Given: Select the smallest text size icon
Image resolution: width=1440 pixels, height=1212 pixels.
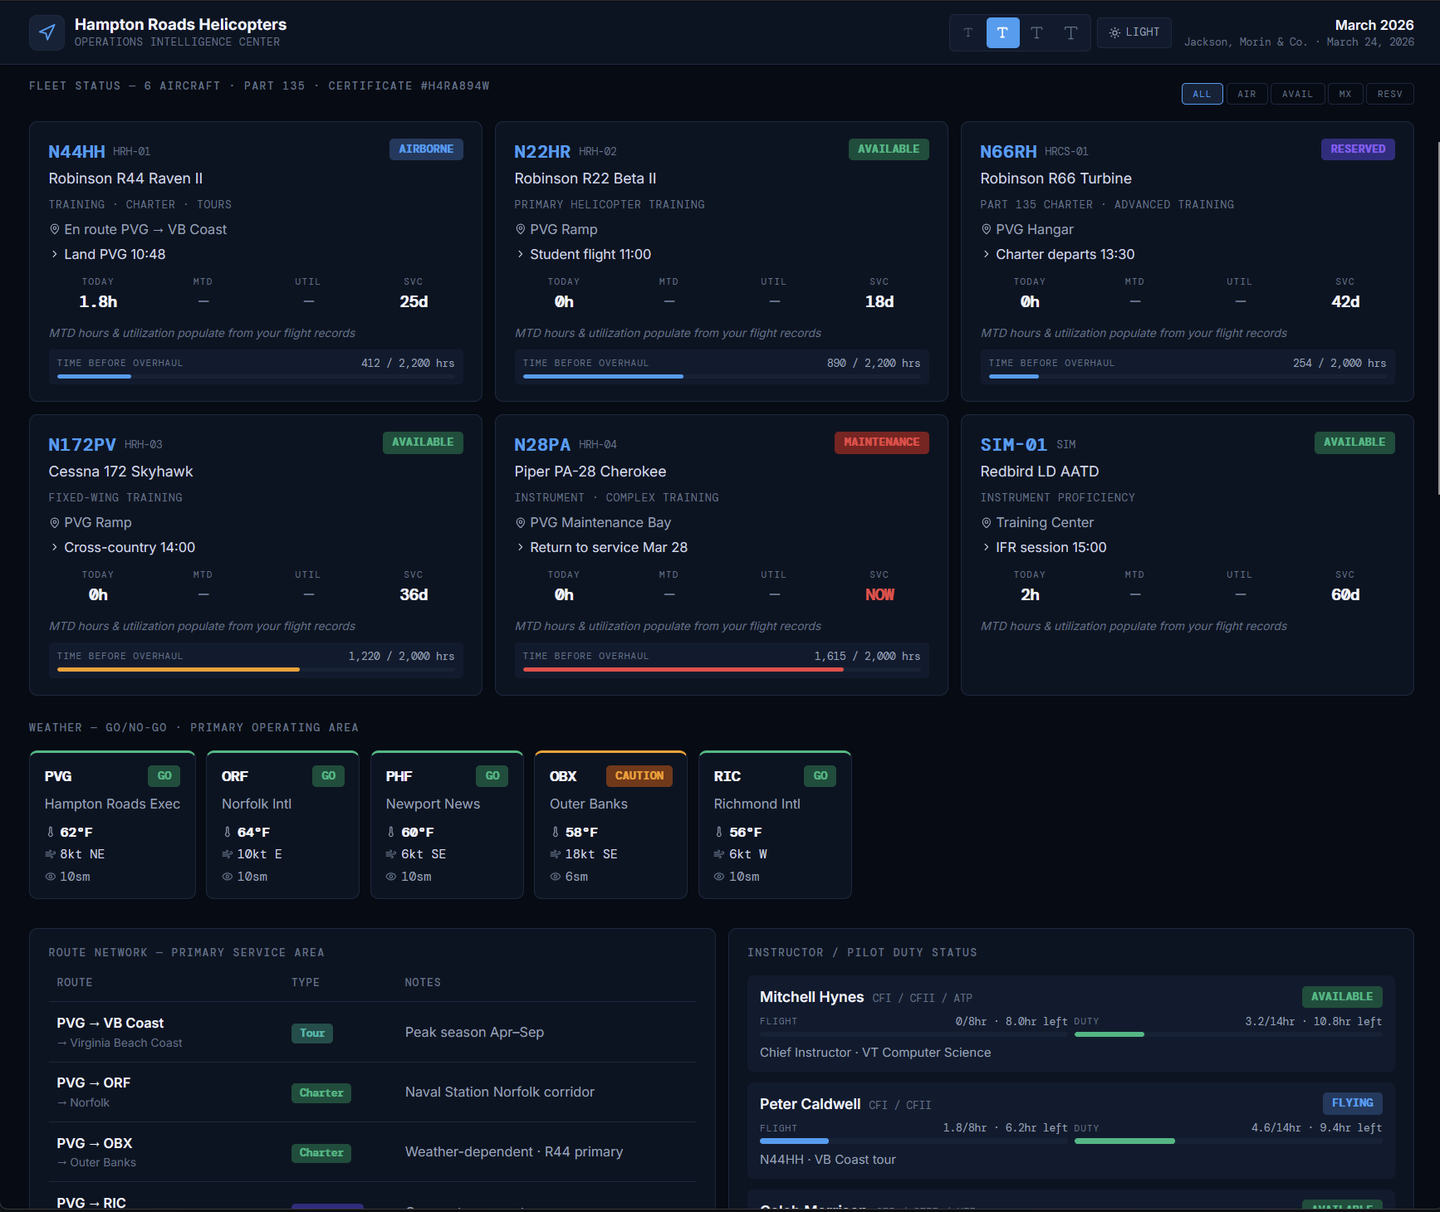Looking at the screenshot, I should click(x=968, y=33).
